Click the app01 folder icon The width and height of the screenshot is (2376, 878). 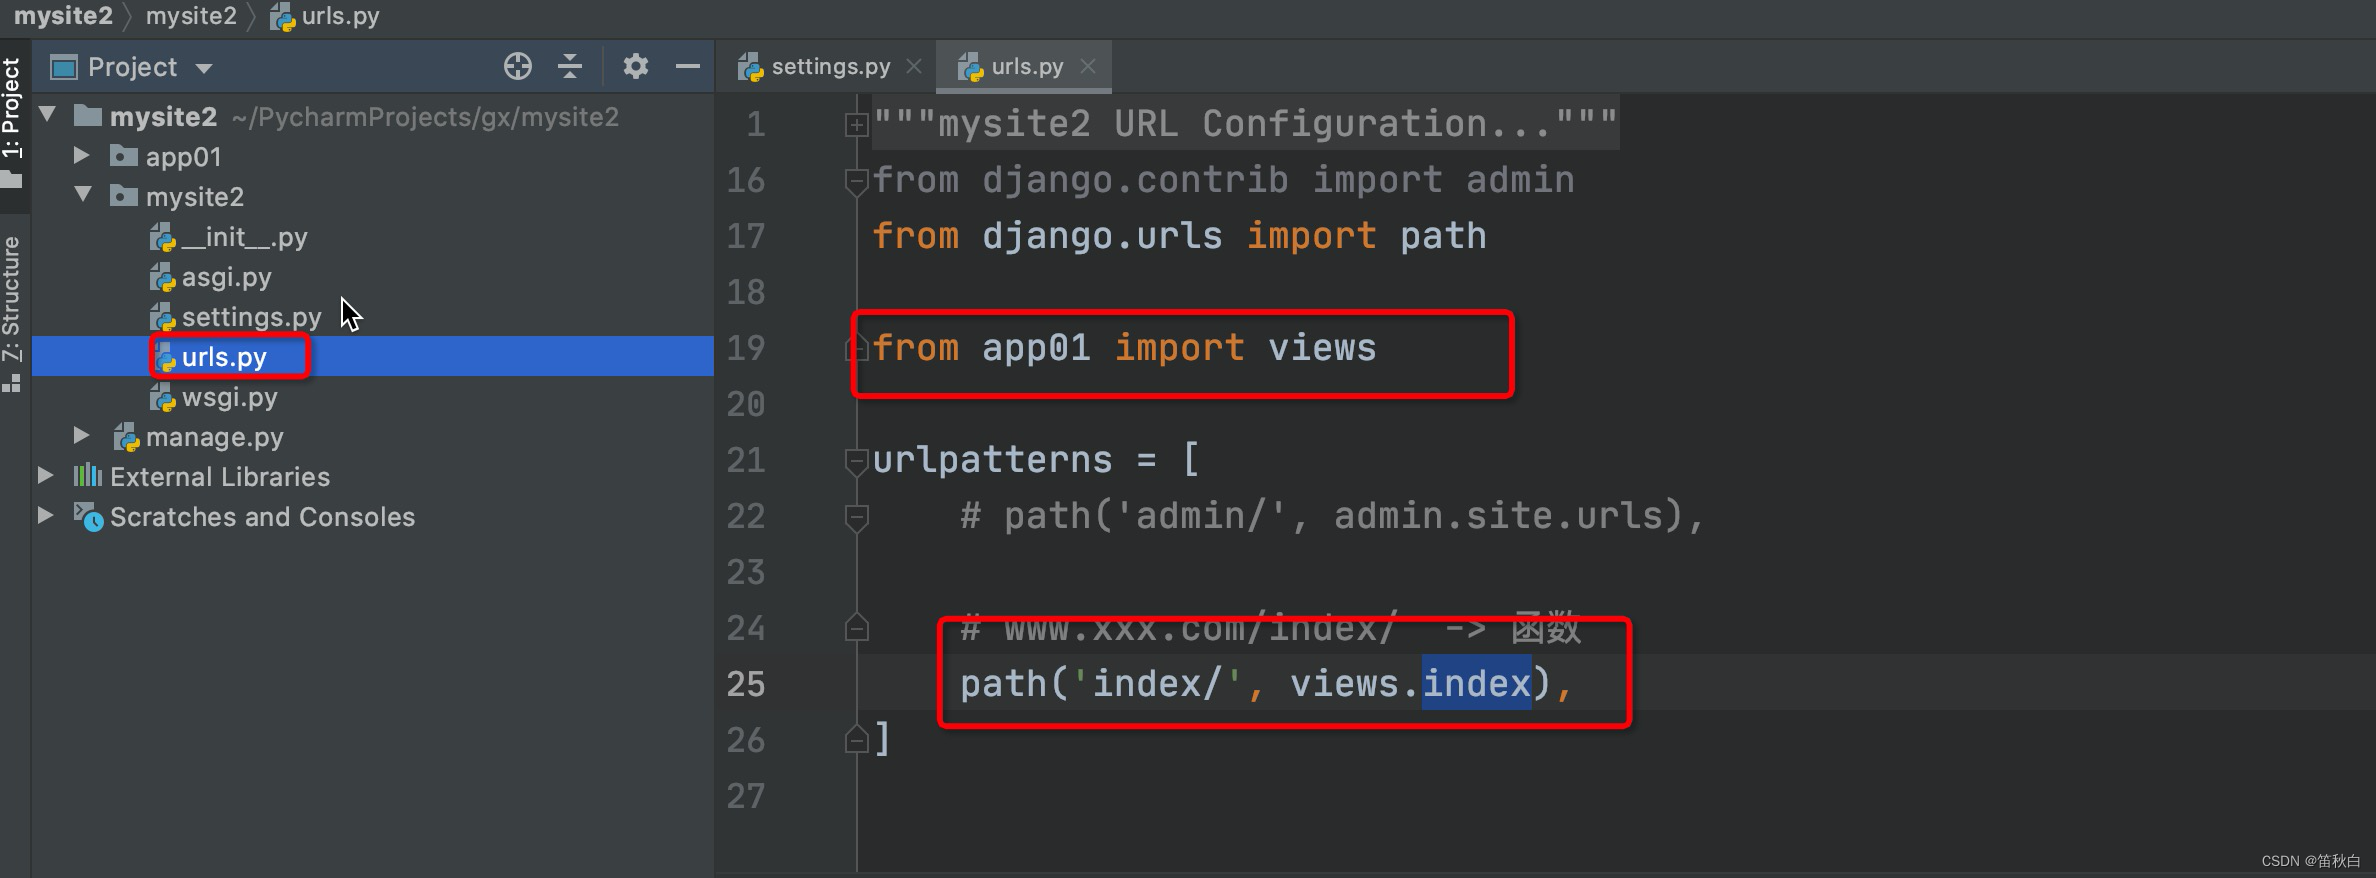coord(123,156)
